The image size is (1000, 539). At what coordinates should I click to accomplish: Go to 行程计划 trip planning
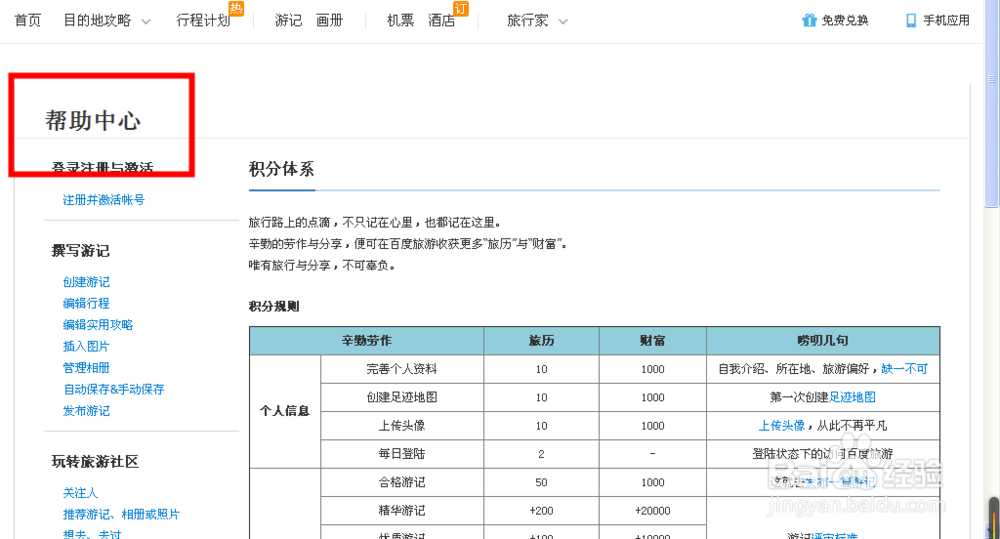point(203,20)
